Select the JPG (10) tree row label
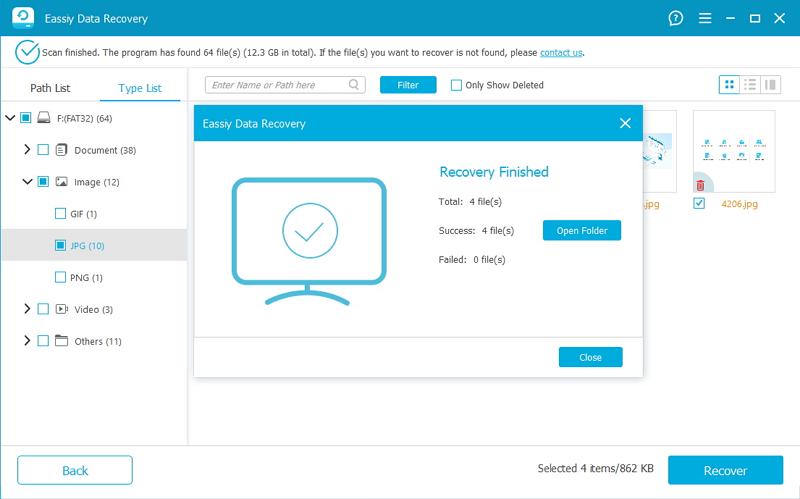The width and height of the screenshot is (800, 499). coord(87,246)
